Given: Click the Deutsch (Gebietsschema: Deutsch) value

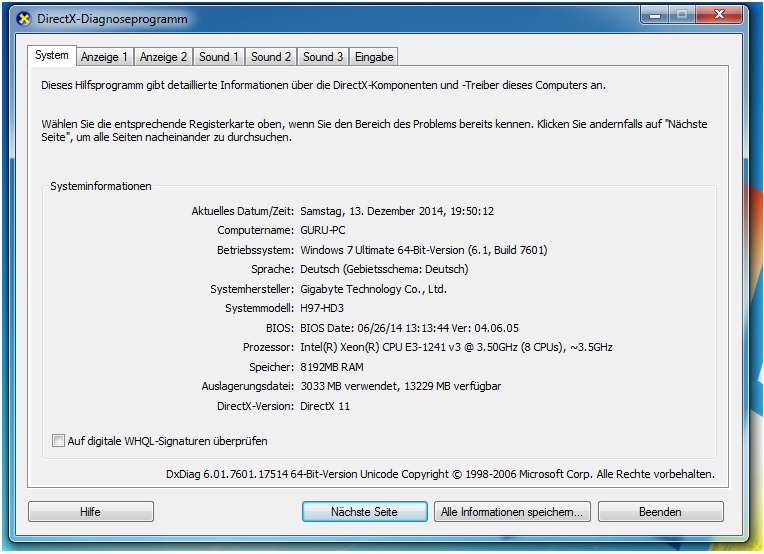Looking at the screenshot, I should point(384,269).
